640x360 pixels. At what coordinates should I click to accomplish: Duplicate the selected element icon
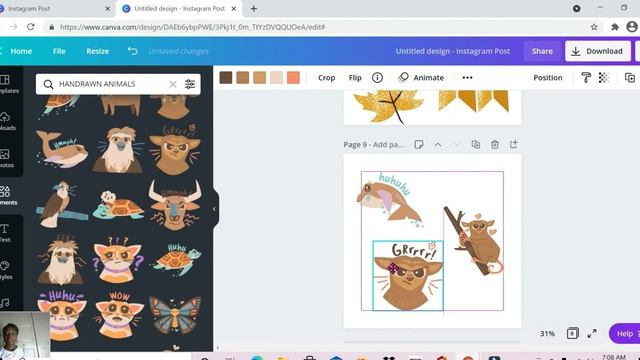click(x=630, y=78)
